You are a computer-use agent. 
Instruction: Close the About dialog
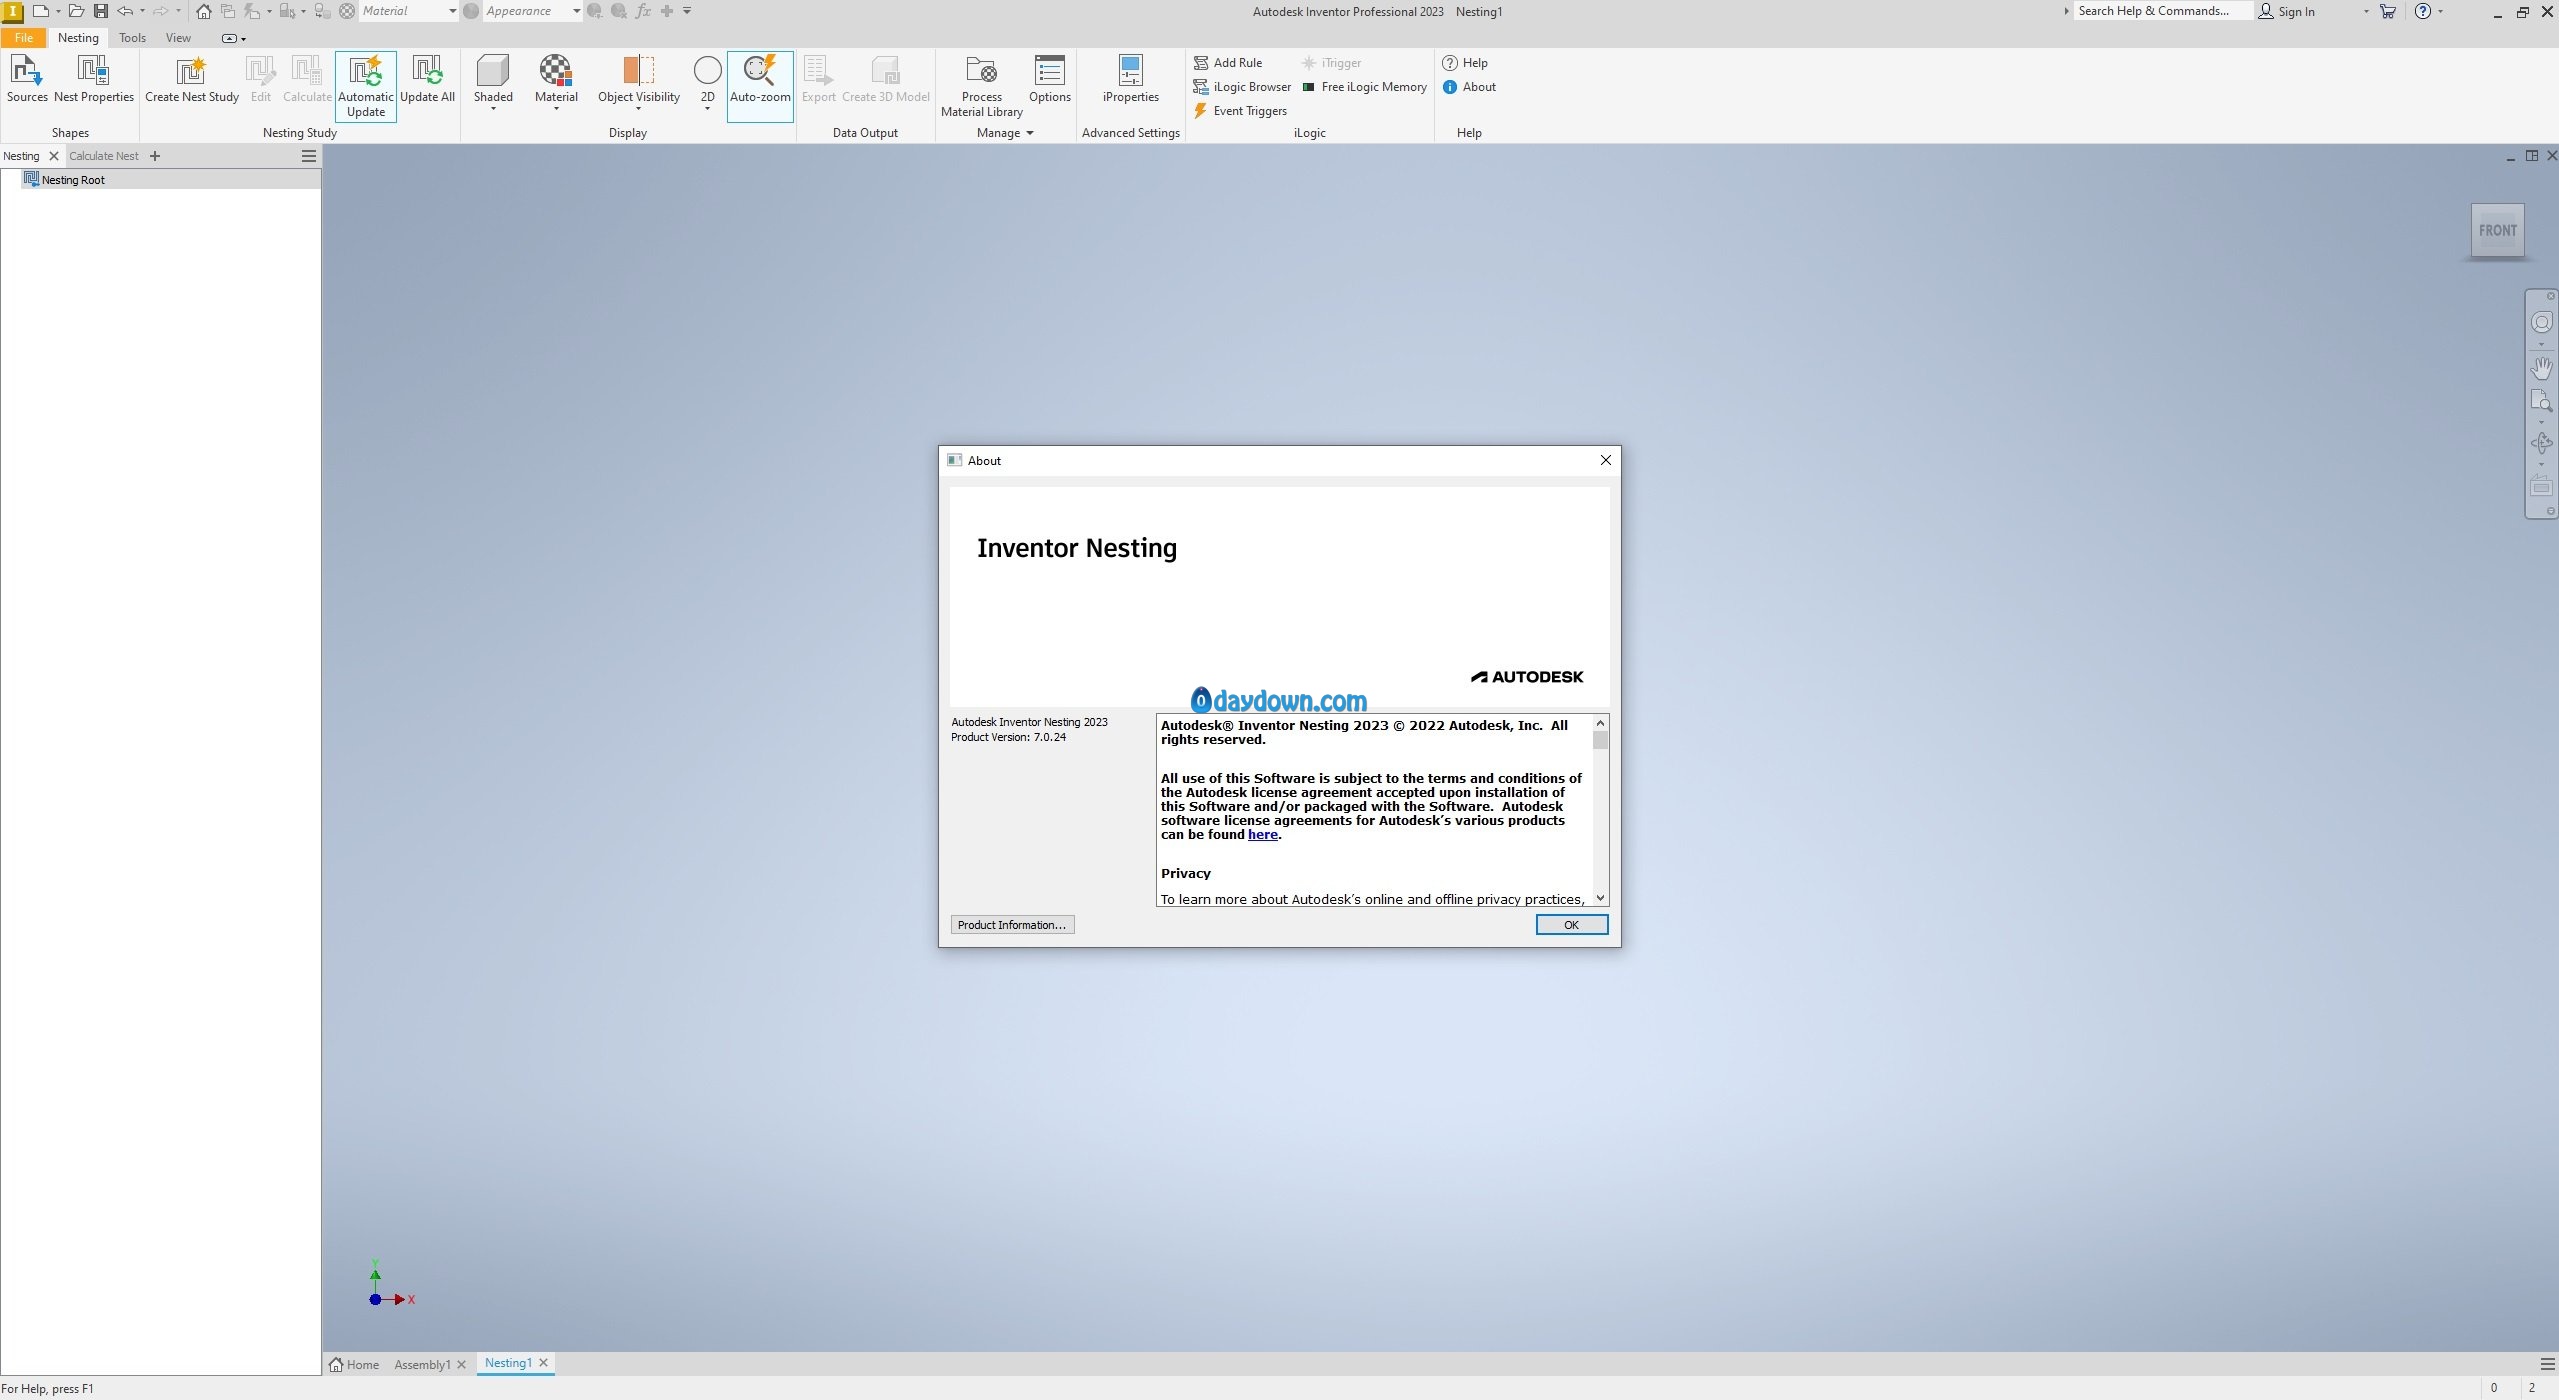(x=1605, y=460)
